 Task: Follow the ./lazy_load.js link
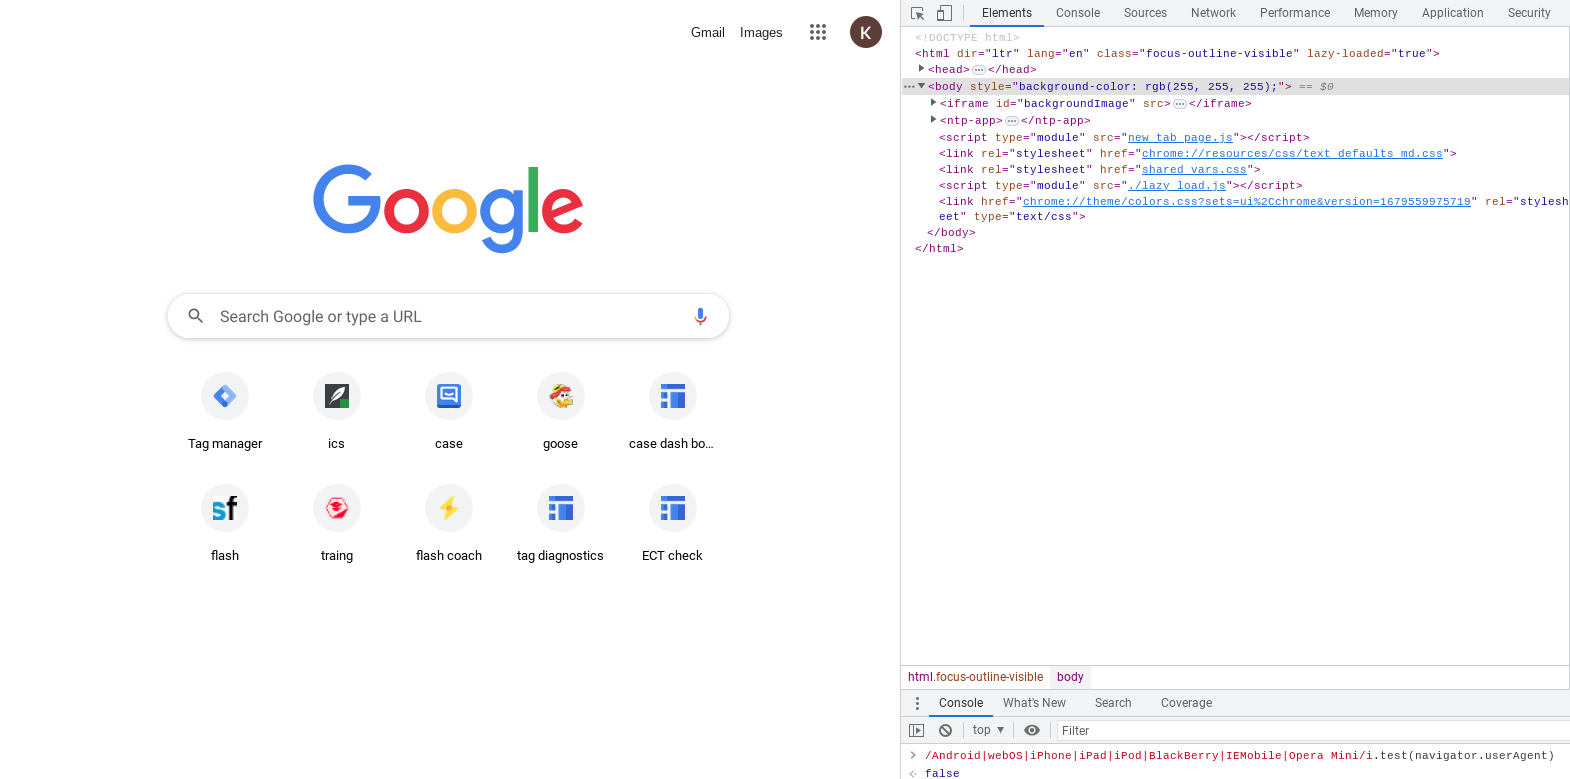point(1177,186)
